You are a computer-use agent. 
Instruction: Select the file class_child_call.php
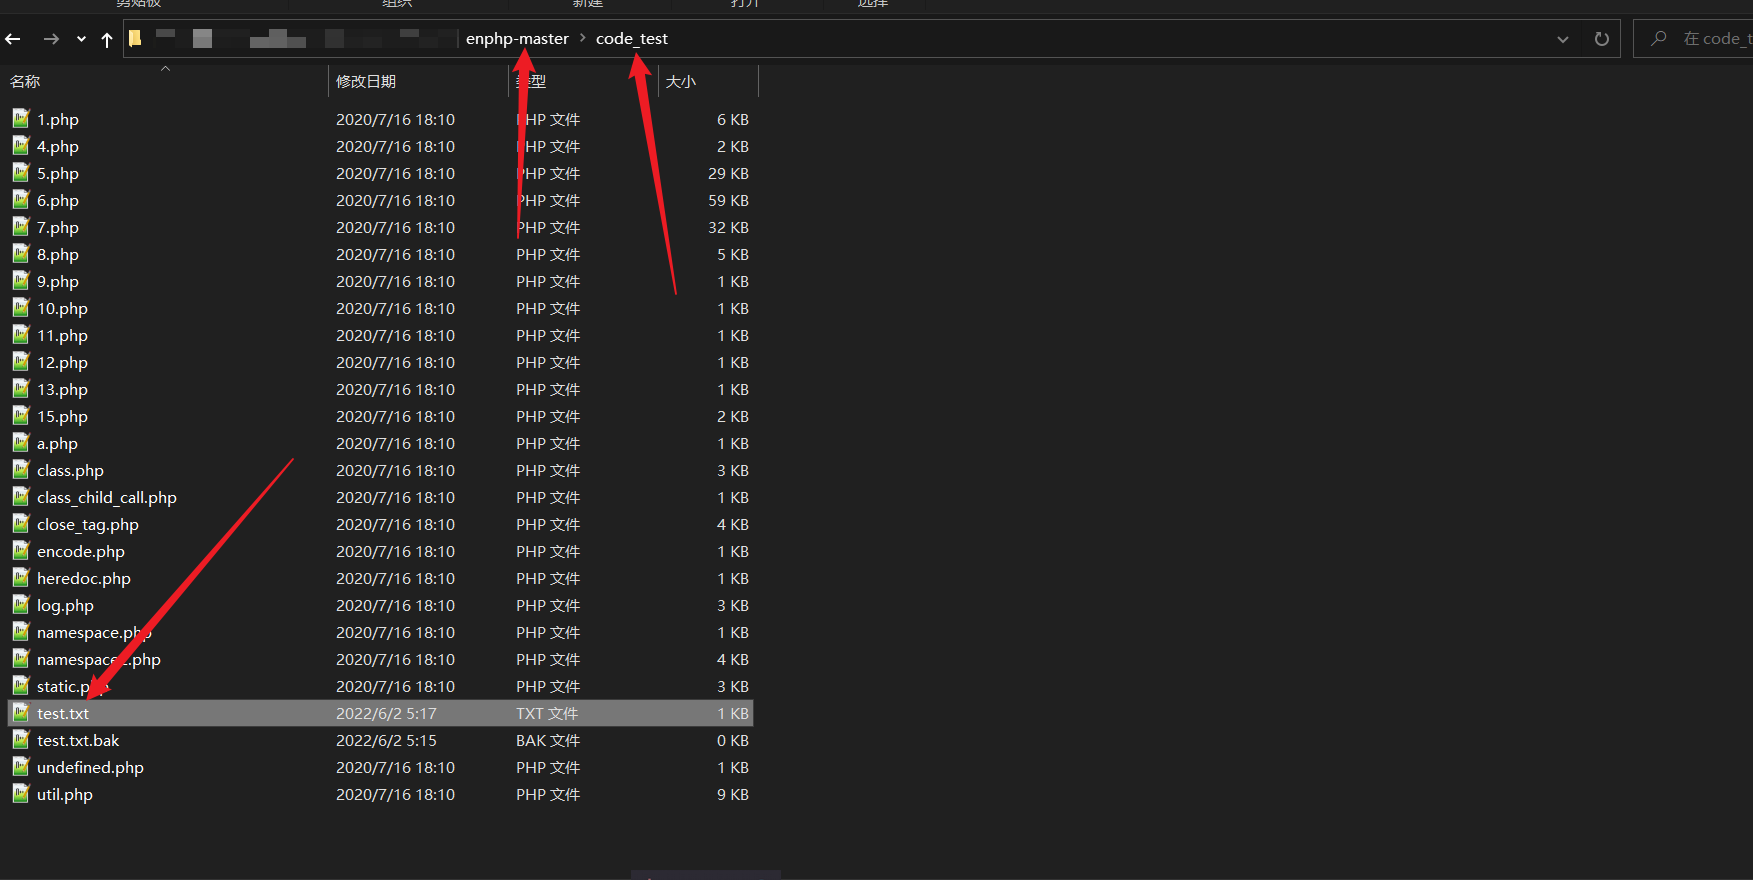[x=107, y=498]
